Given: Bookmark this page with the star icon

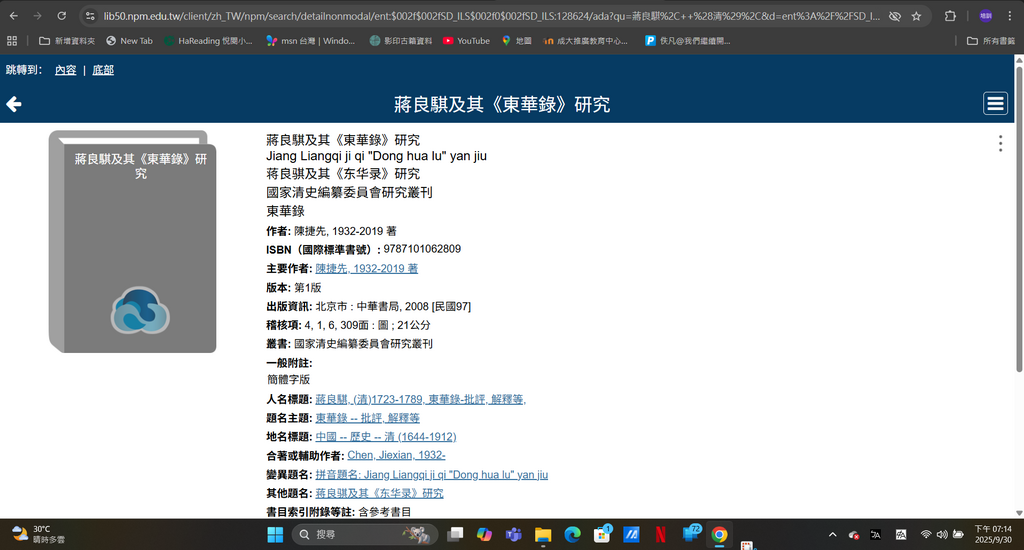Looking at the screenshot, I should click(x=916, y=16).
